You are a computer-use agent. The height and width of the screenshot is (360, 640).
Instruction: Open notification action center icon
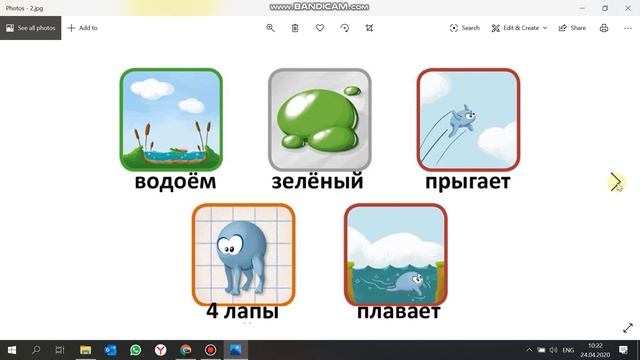(623, 350)
